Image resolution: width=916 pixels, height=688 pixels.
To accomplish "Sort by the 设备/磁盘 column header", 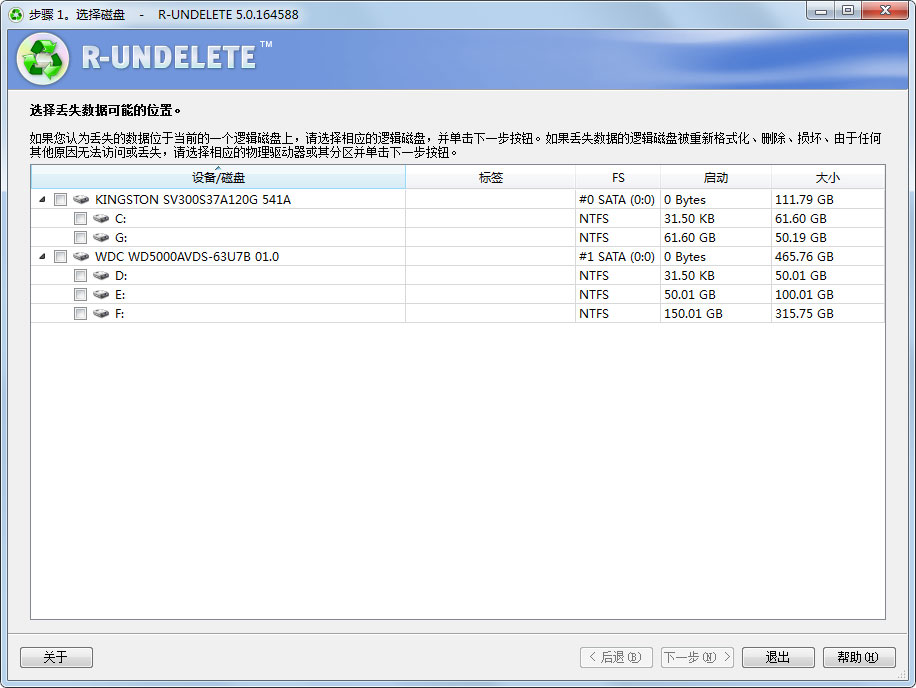I will coord(218,178).
